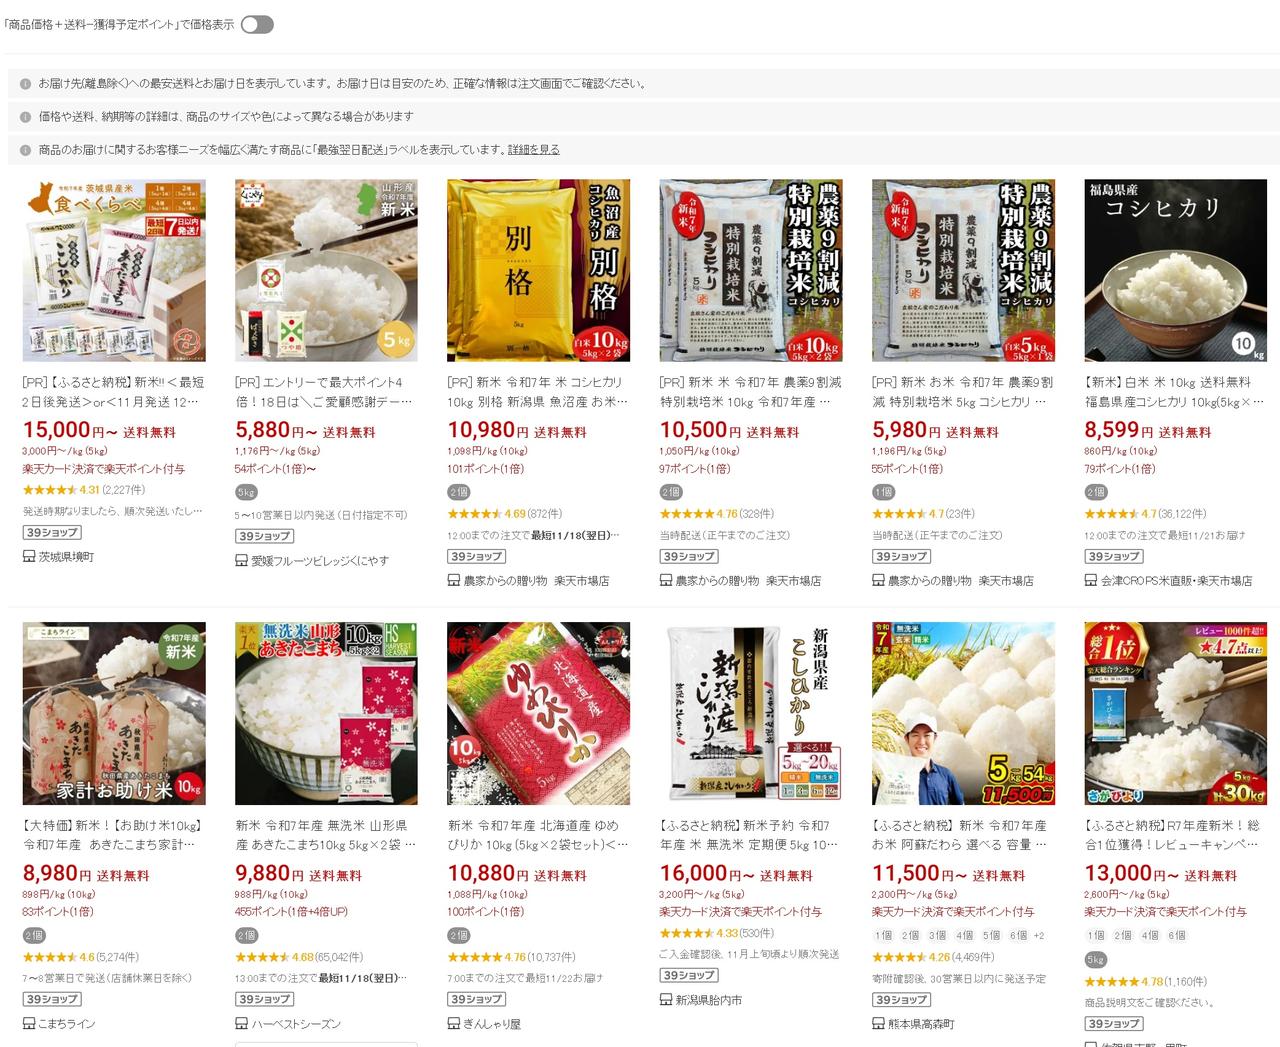Select the 3個 option under 11,500円 item
The height and width of the screenshot is (1047, 1280).
click(x=937, y=935)
